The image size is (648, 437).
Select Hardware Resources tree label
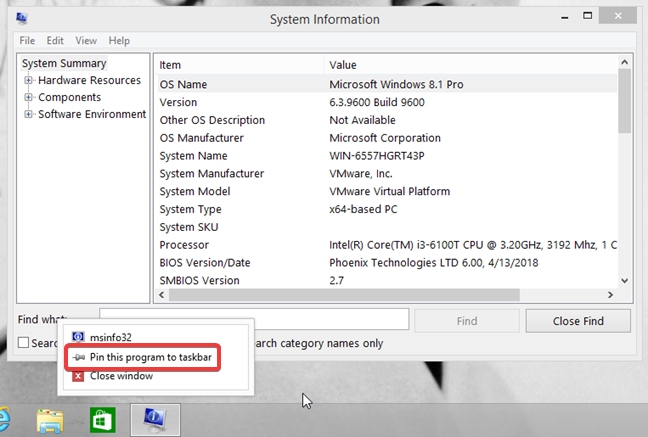click(x=89, y=80)
